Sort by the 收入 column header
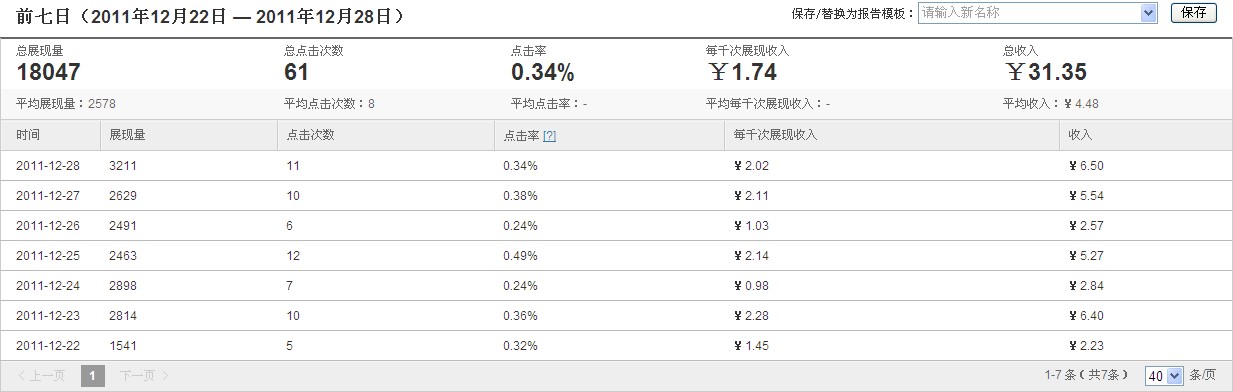 [1080, 135]
